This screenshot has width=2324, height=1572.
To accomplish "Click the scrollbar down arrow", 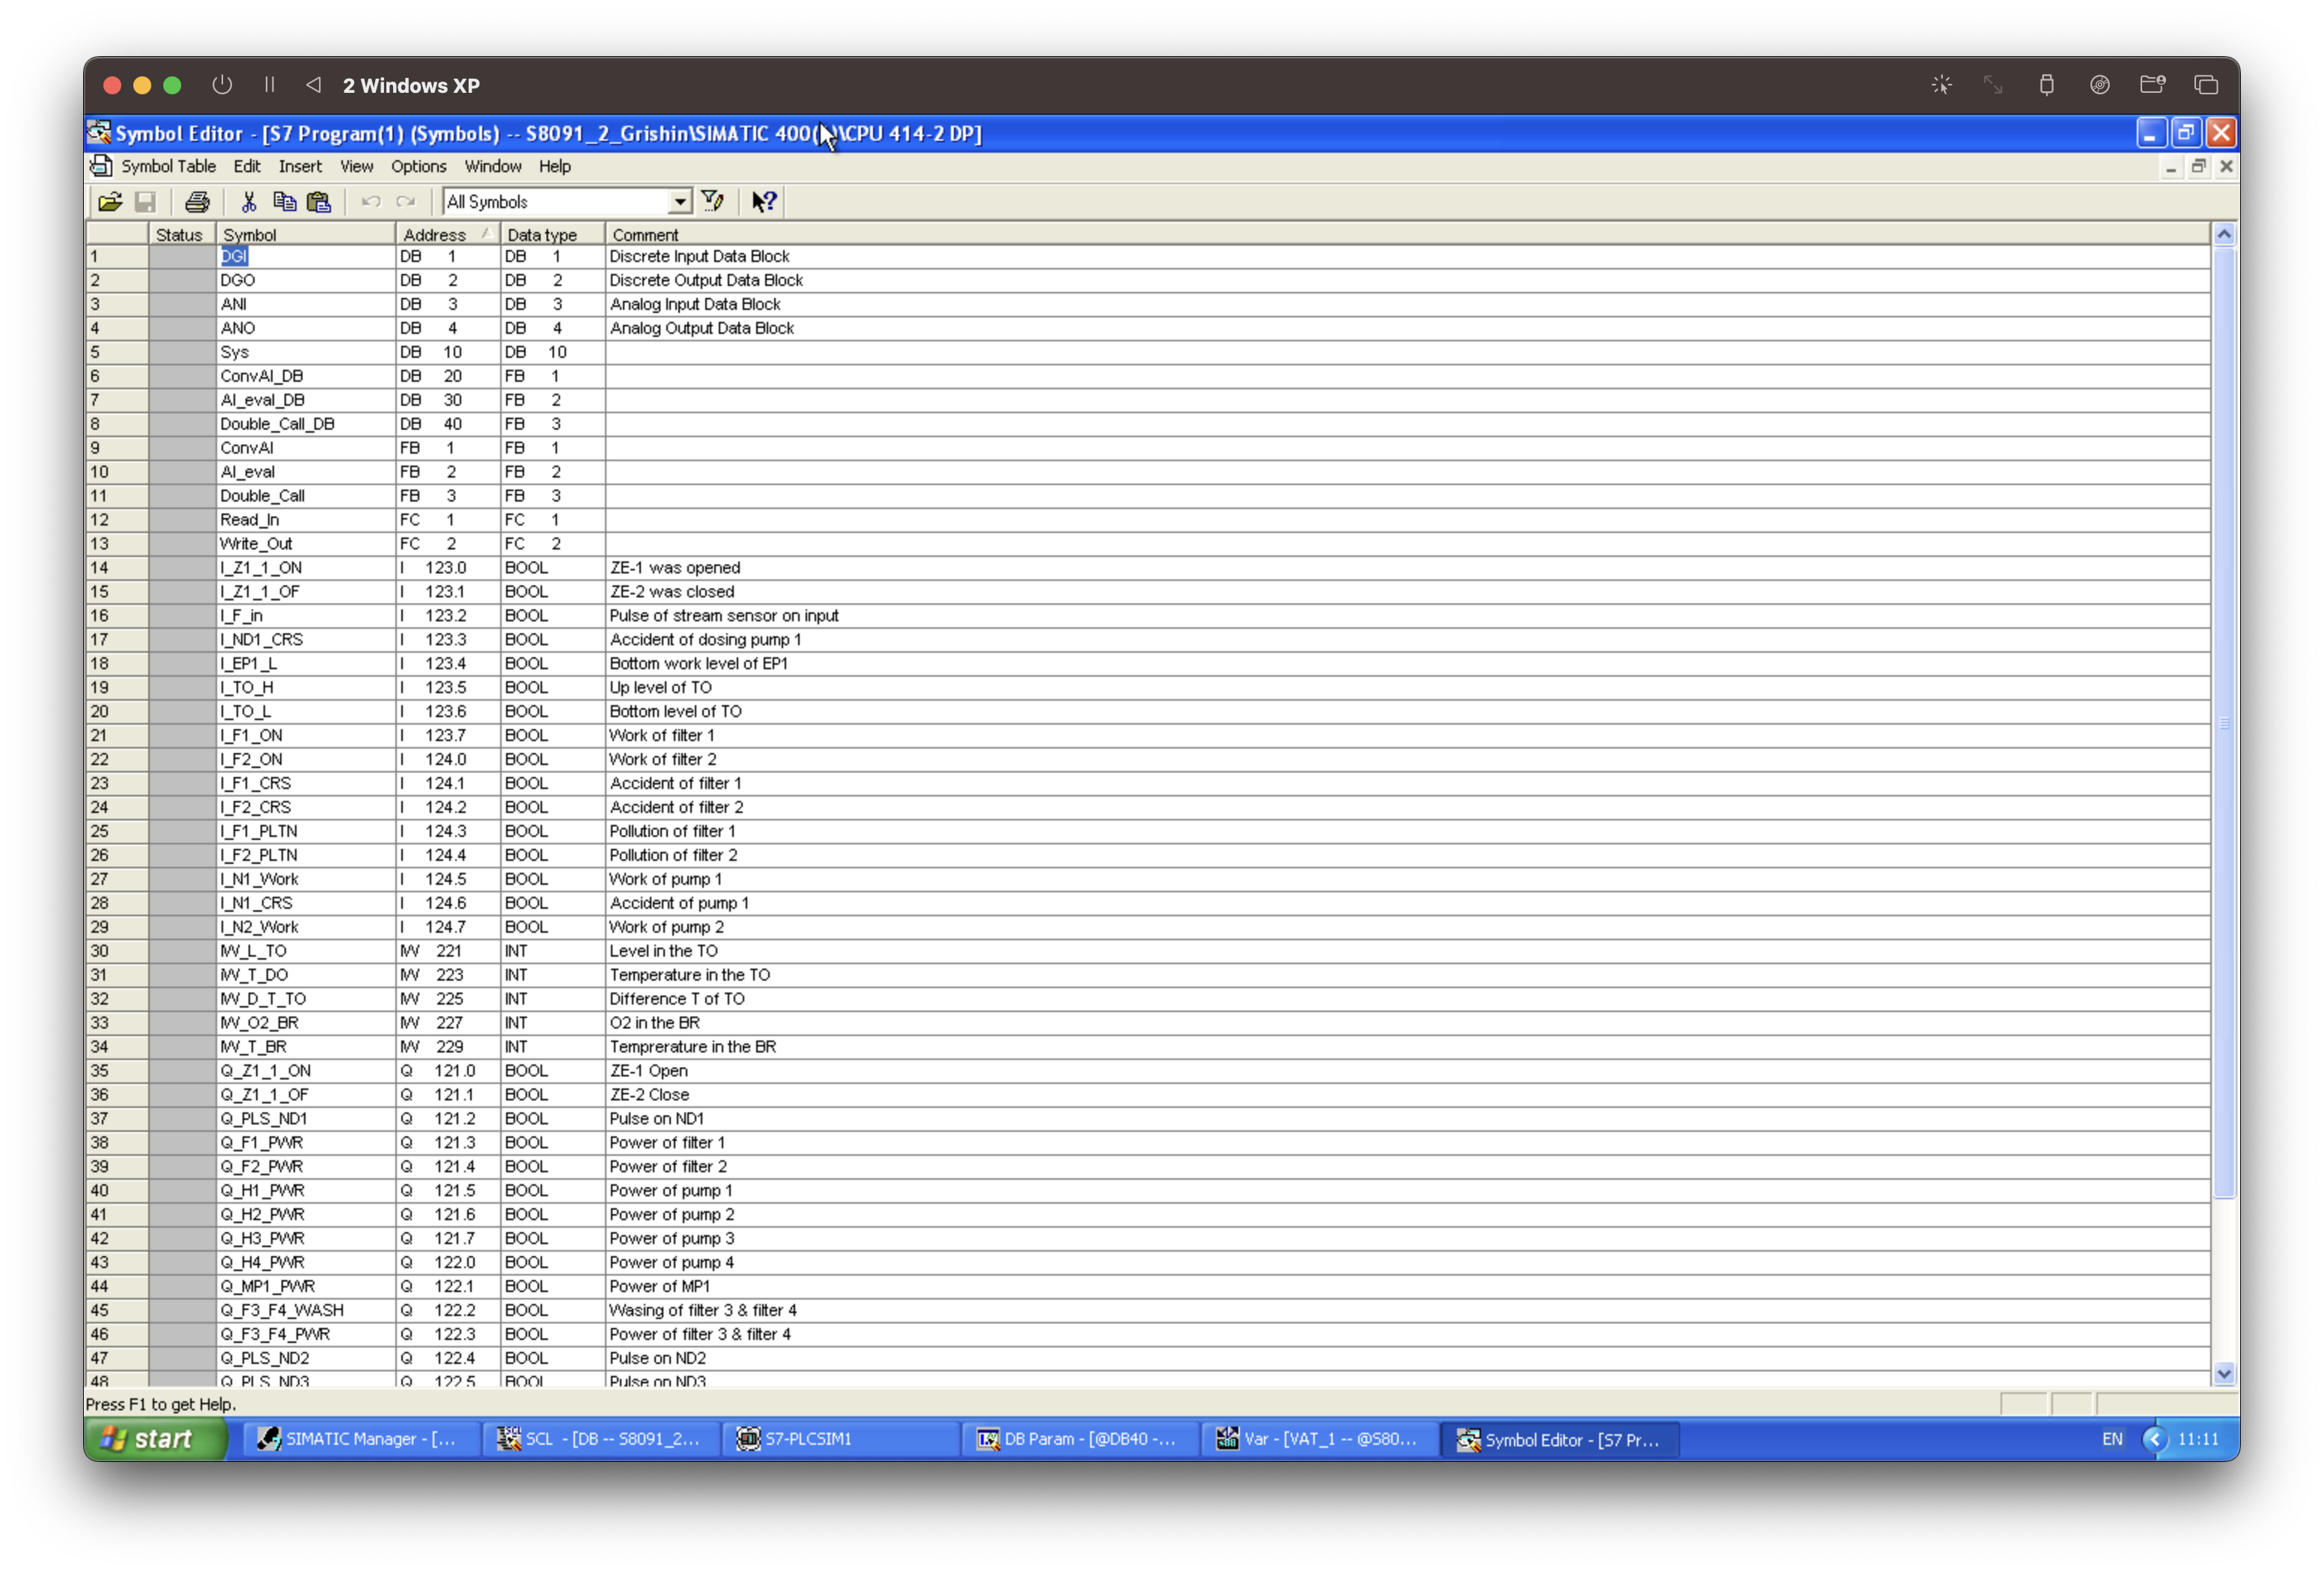I will 2223,1373.
